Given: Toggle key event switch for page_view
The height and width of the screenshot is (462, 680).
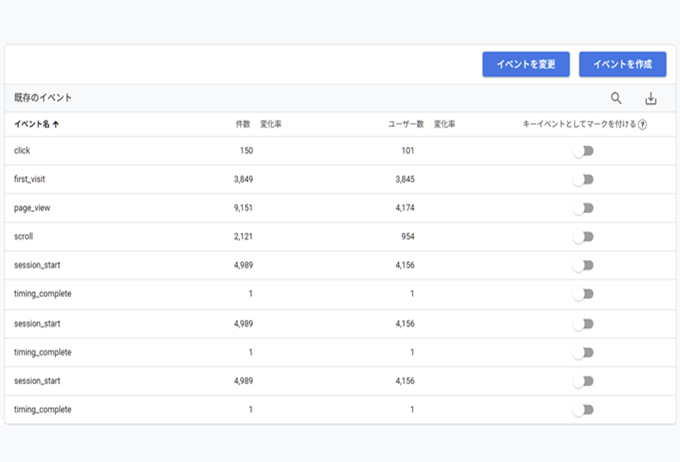Looking at the screenshot, I should pyautogui.click(x=583, y=208).
